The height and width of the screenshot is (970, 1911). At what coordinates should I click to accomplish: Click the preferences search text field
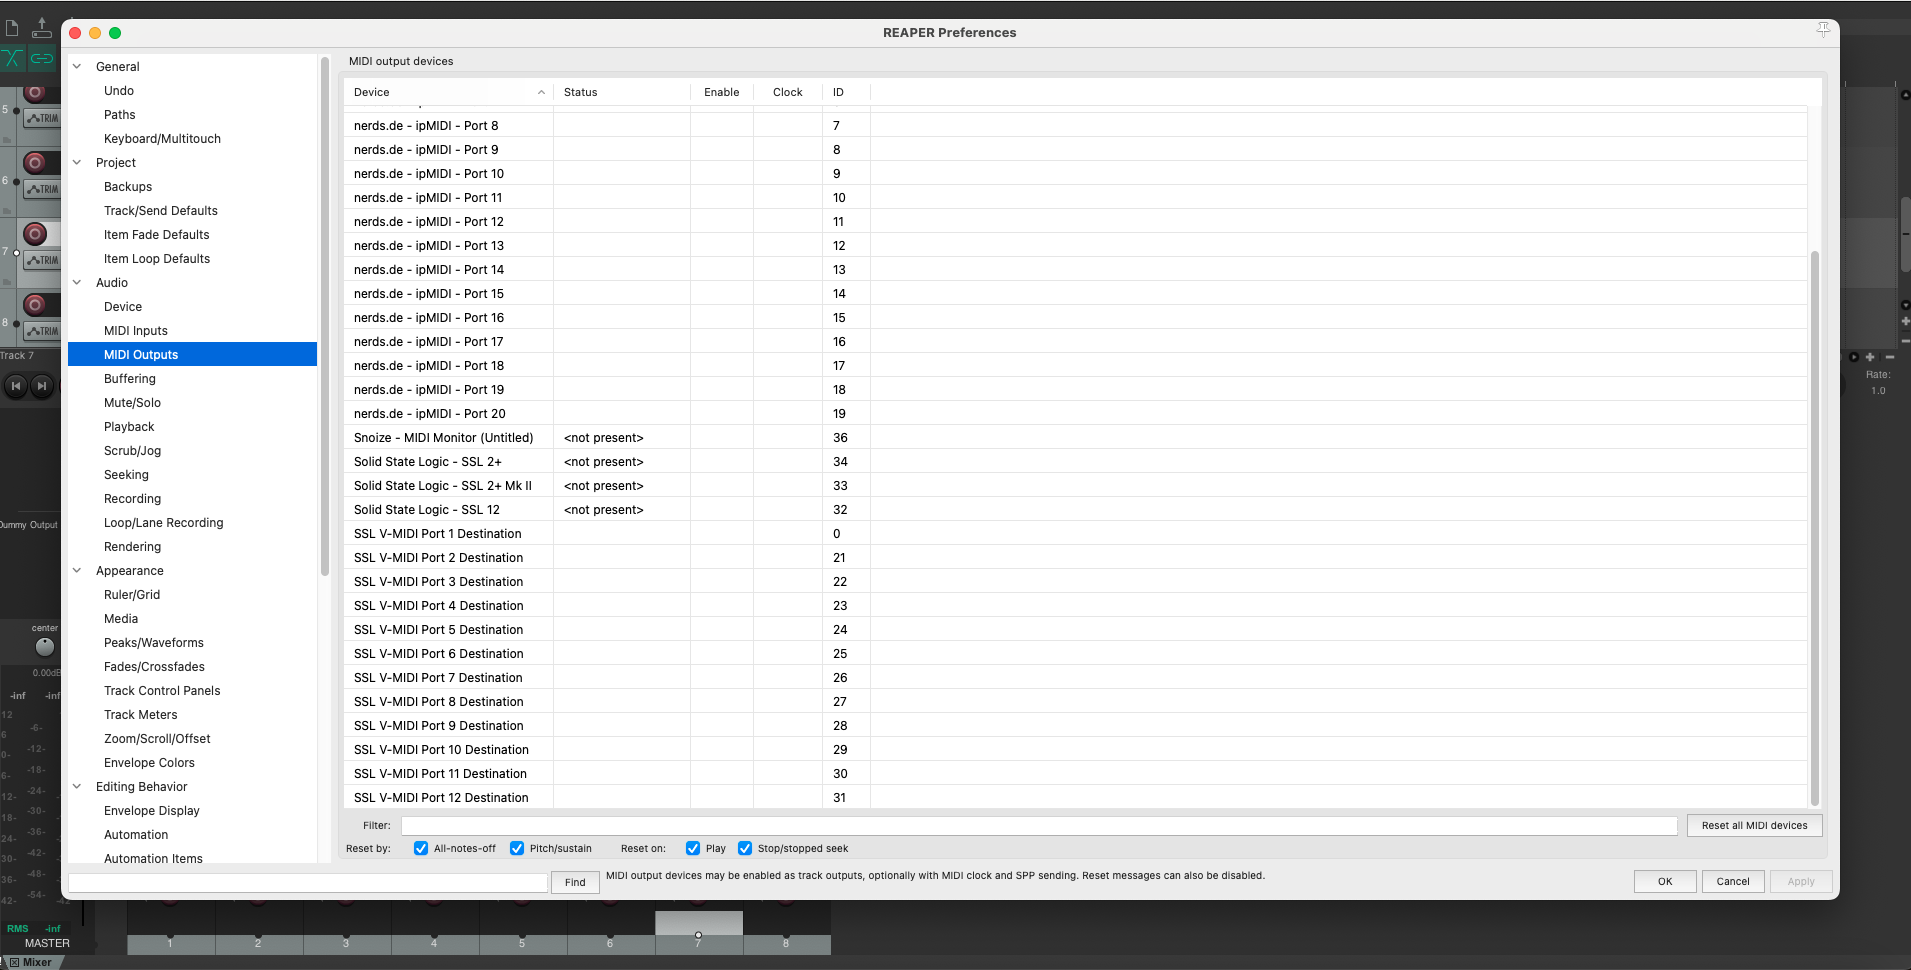click(x=308, y=882)
